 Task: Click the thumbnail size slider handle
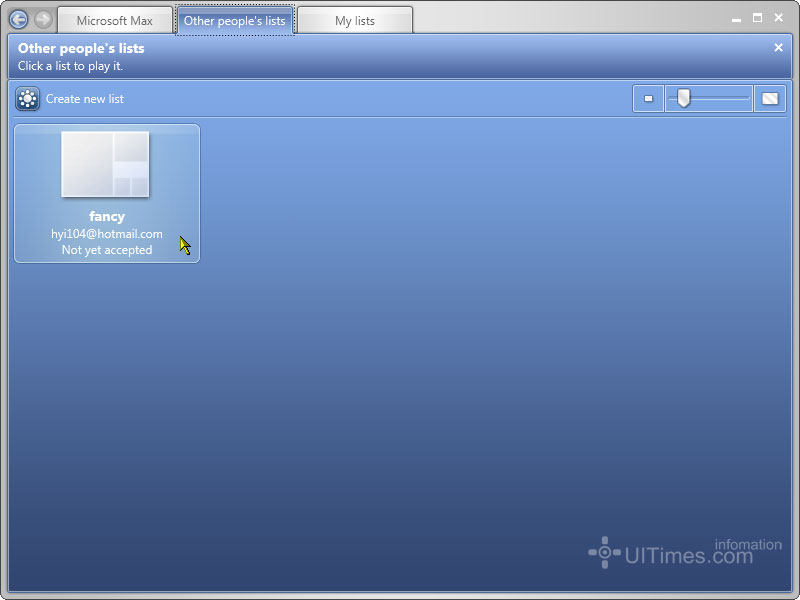[684, 98]
